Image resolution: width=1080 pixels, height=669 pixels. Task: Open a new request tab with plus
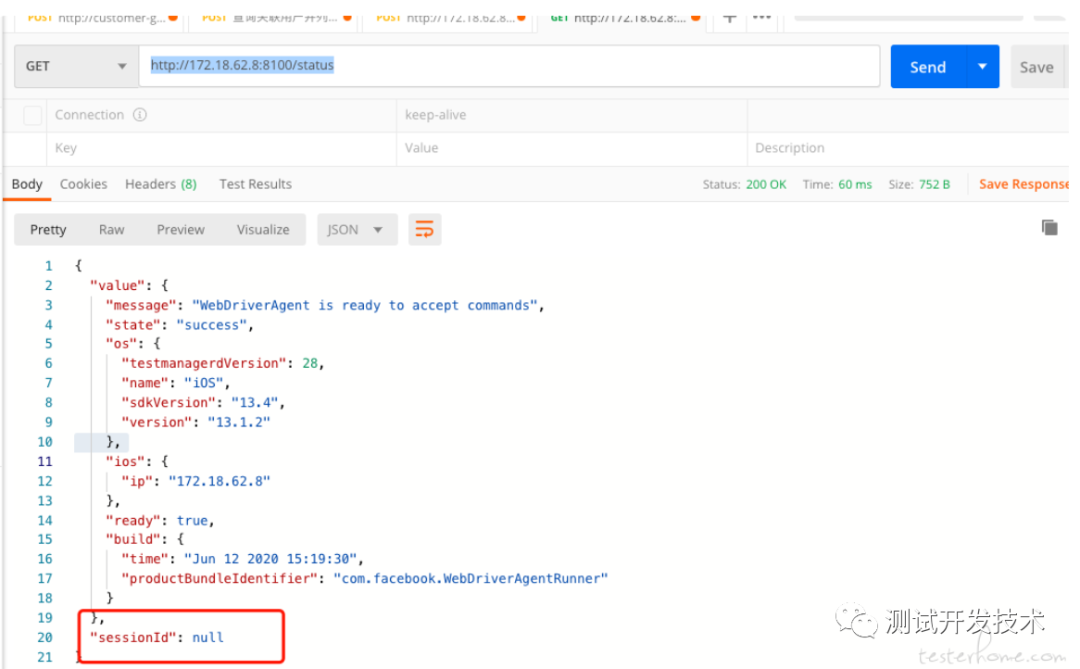click(x=729, y=17)
